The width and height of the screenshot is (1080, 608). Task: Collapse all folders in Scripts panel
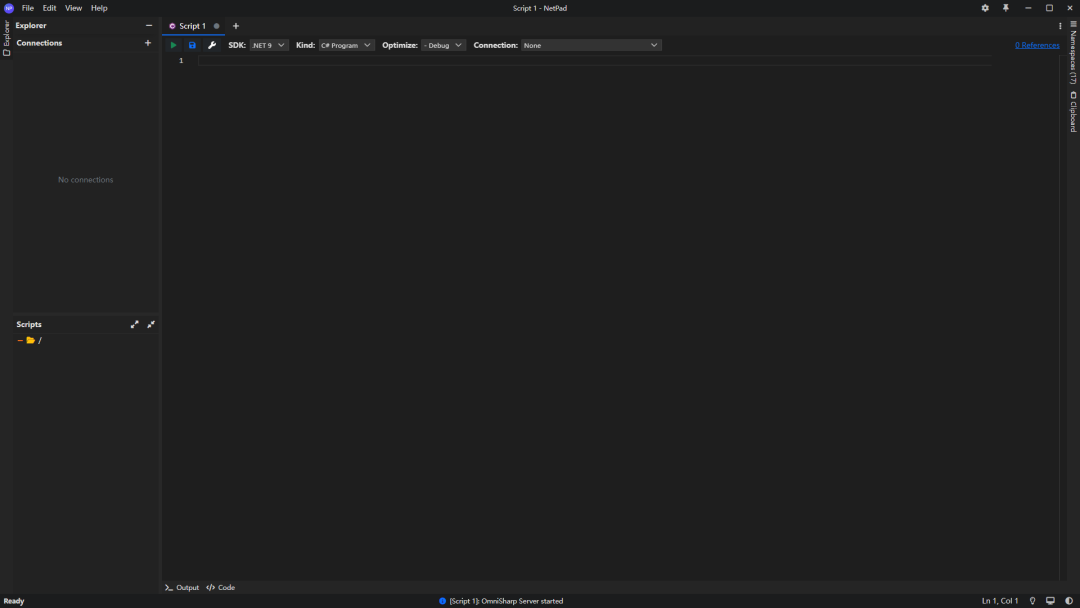[x=151, y=324]
